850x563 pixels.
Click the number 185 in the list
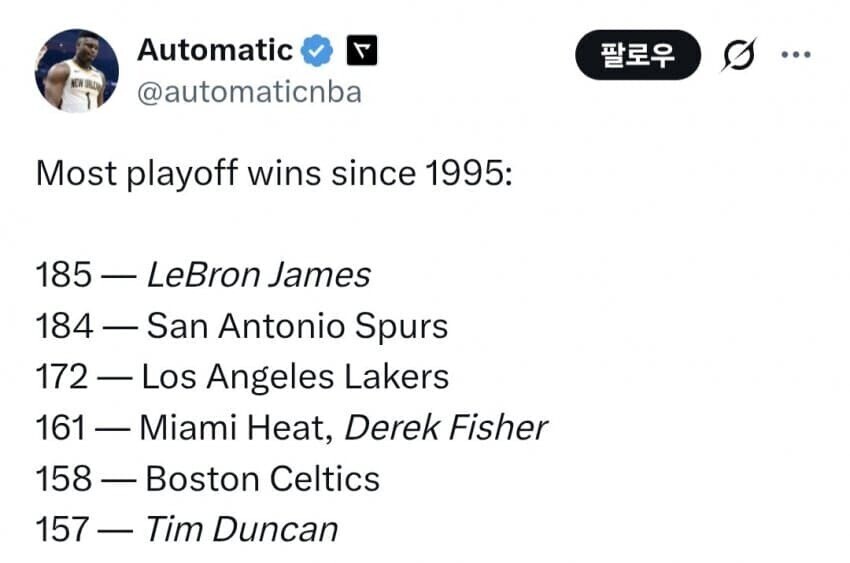pyautogui.click(x=62, y=275)
